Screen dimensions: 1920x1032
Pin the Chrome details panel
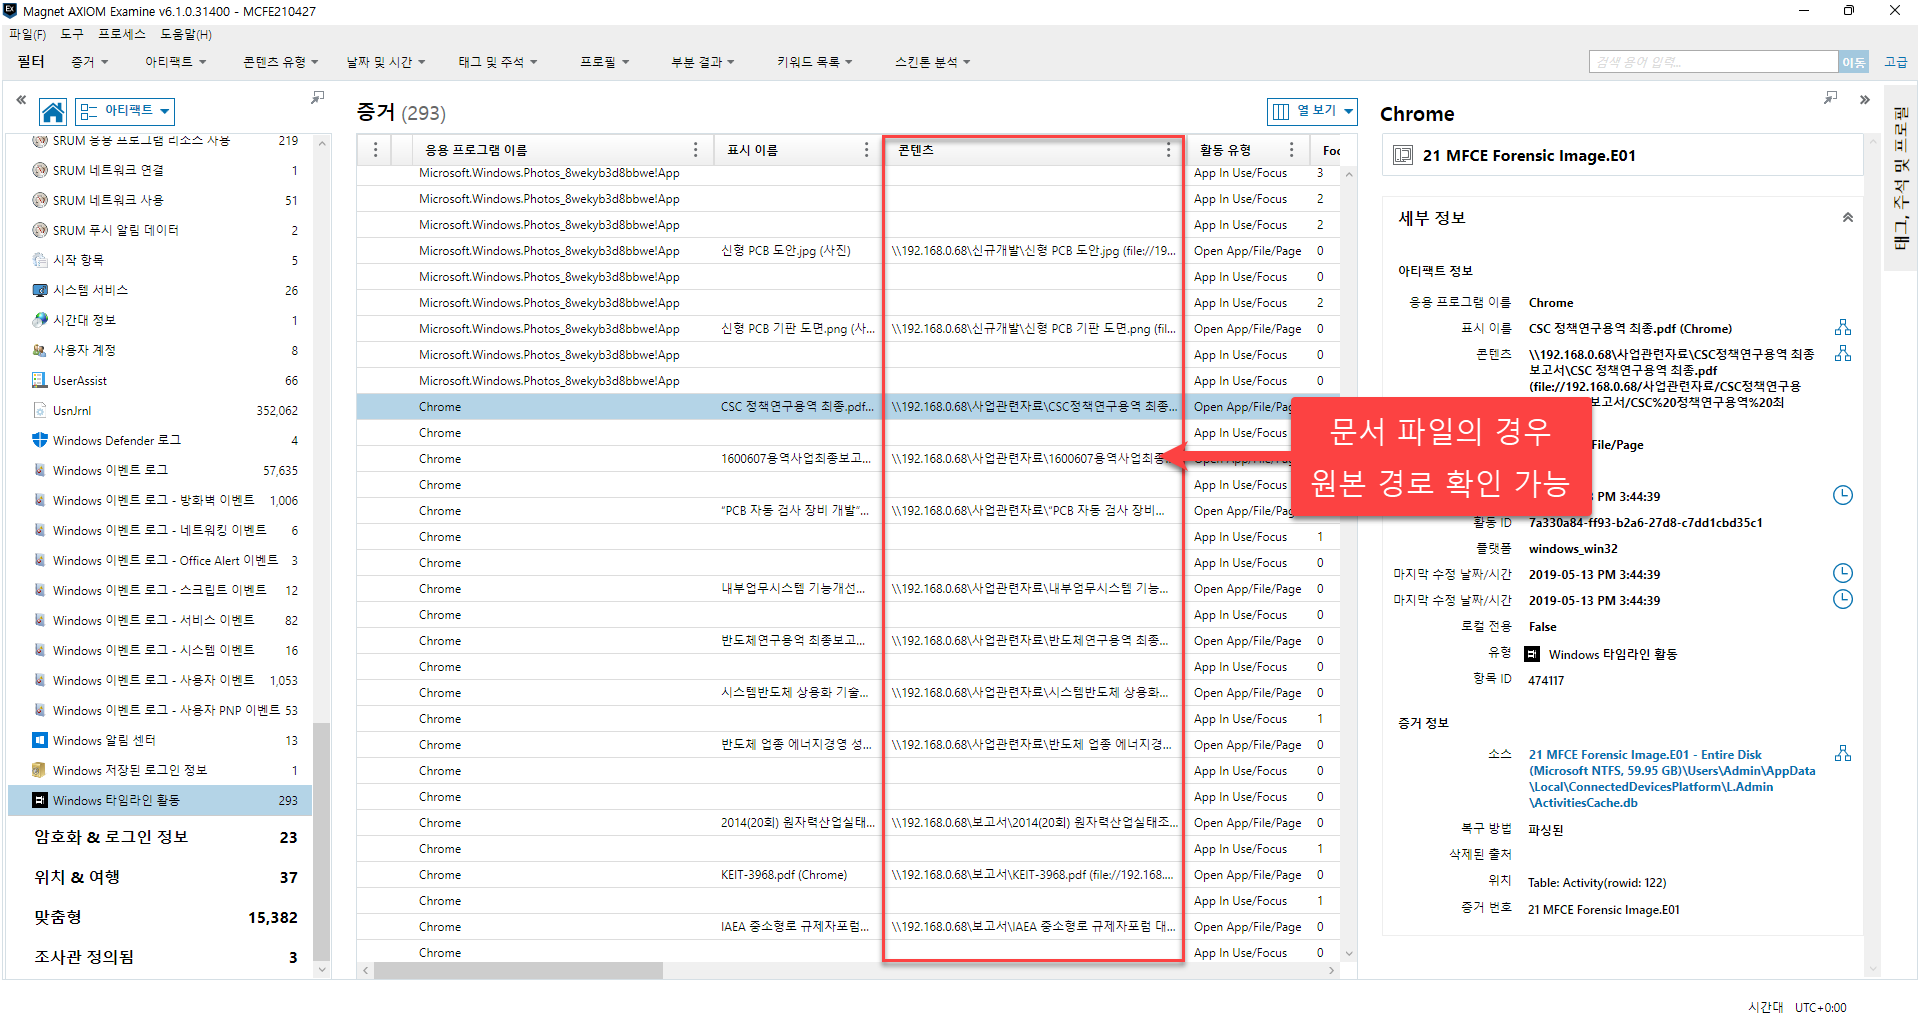click(1830, 98)
